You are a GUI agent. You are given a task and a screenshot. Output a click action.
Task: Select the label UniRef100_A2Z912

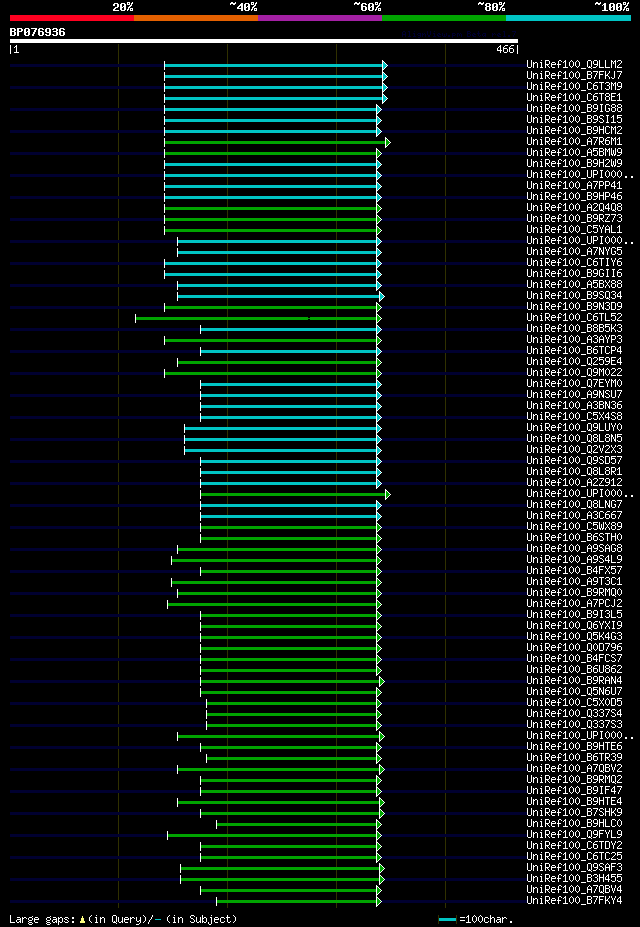coord(574,483)
